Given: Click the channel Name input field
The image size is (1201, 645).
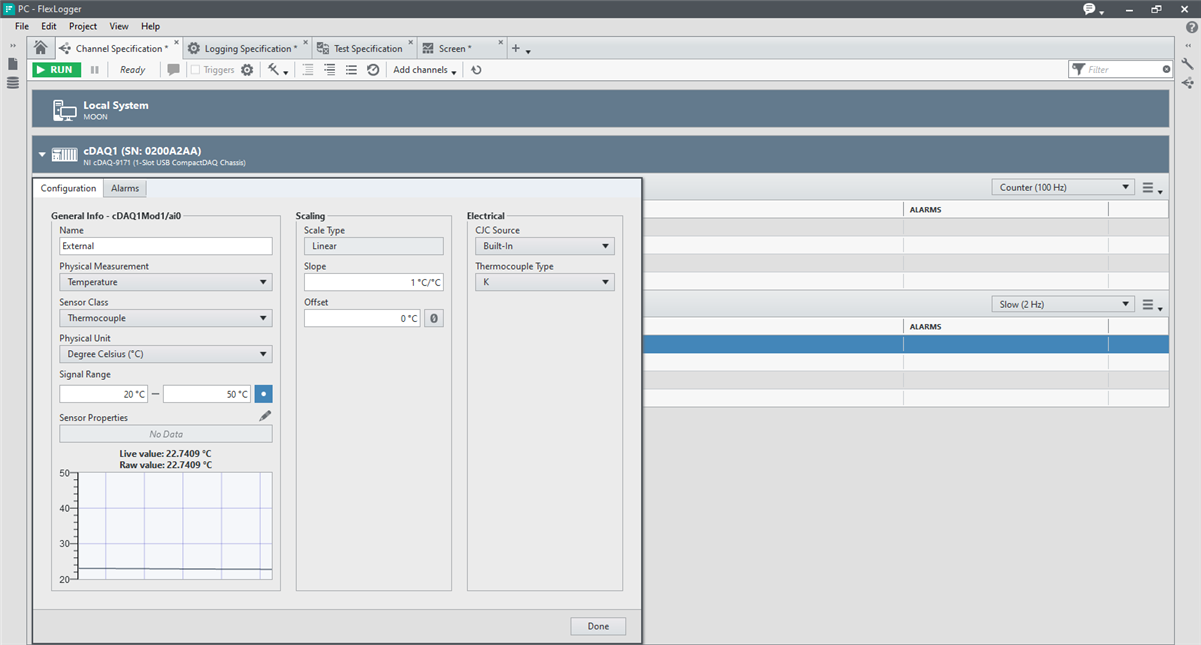Looking at the screenshot, I should pos(165,246).
